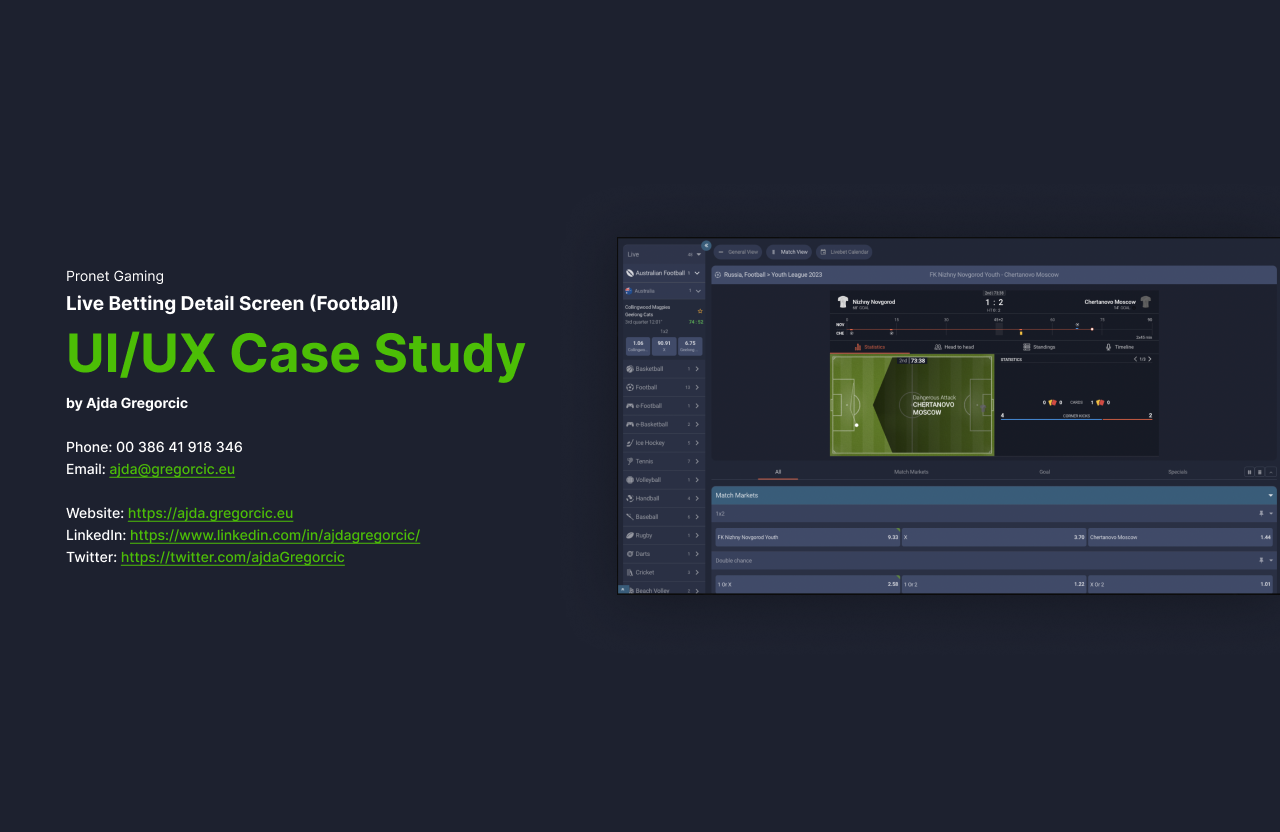Image resolution: width=1280 pixels, height=832 pixels.
Task: Click the e-Basketball gamepad icon
Action: click(630, 424)
